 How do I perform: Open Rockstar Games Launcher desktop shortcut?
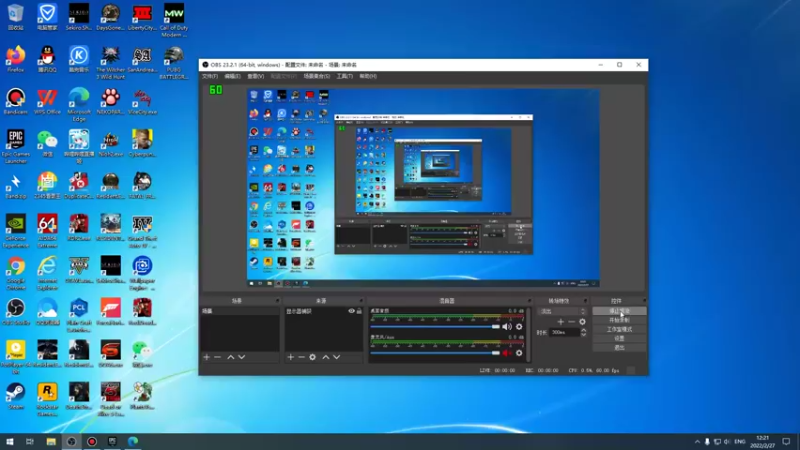47,400
